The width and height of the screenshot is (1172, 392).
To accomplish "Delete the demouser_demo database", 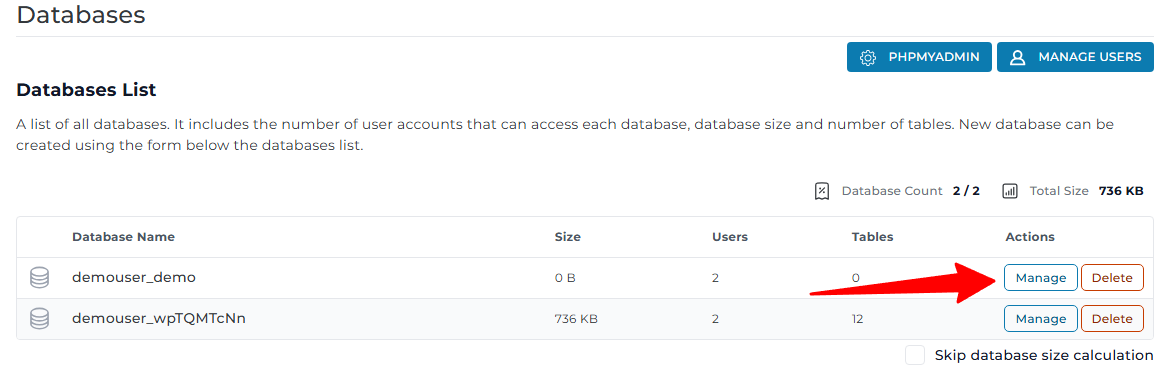I will point(1112,278).
